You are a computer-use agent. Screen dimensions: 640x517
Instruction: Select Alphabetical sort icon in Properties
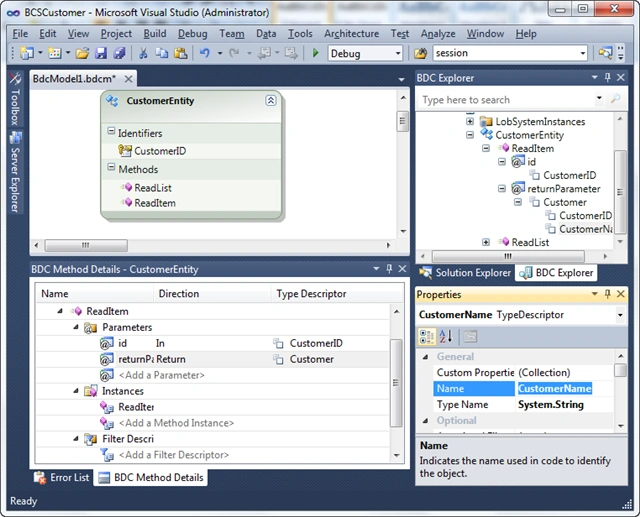[445, 337]
